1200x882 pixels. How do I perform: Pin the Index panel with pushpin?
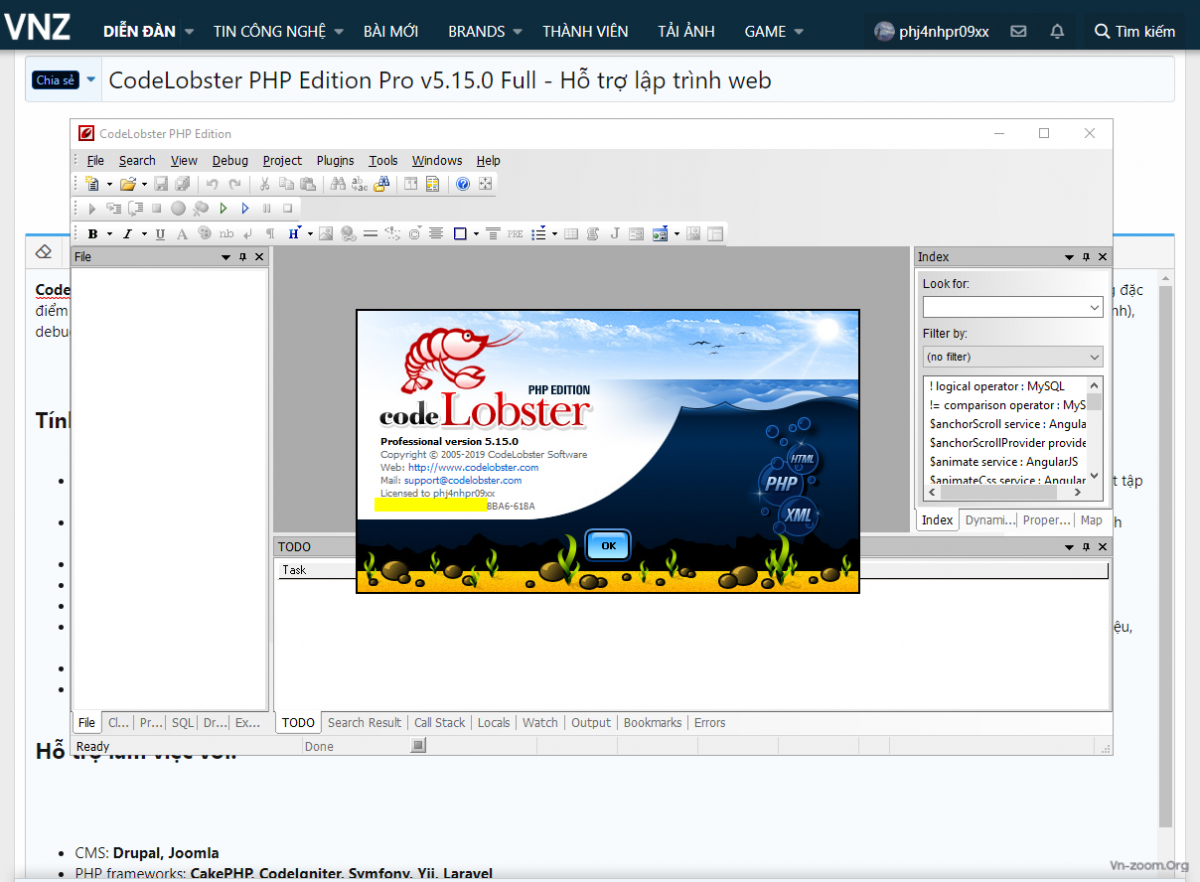1085,257
